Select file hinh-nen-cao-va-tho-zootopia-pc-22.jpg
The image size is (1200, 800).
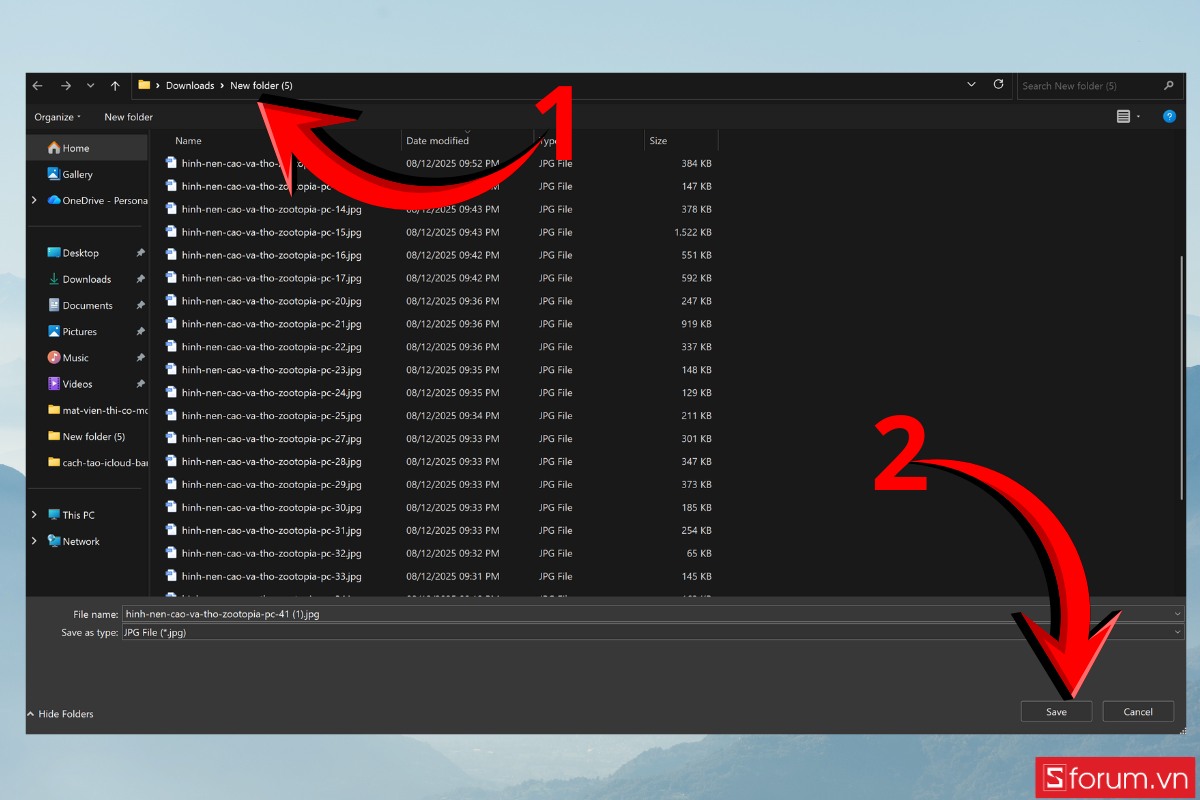(271, 347)
